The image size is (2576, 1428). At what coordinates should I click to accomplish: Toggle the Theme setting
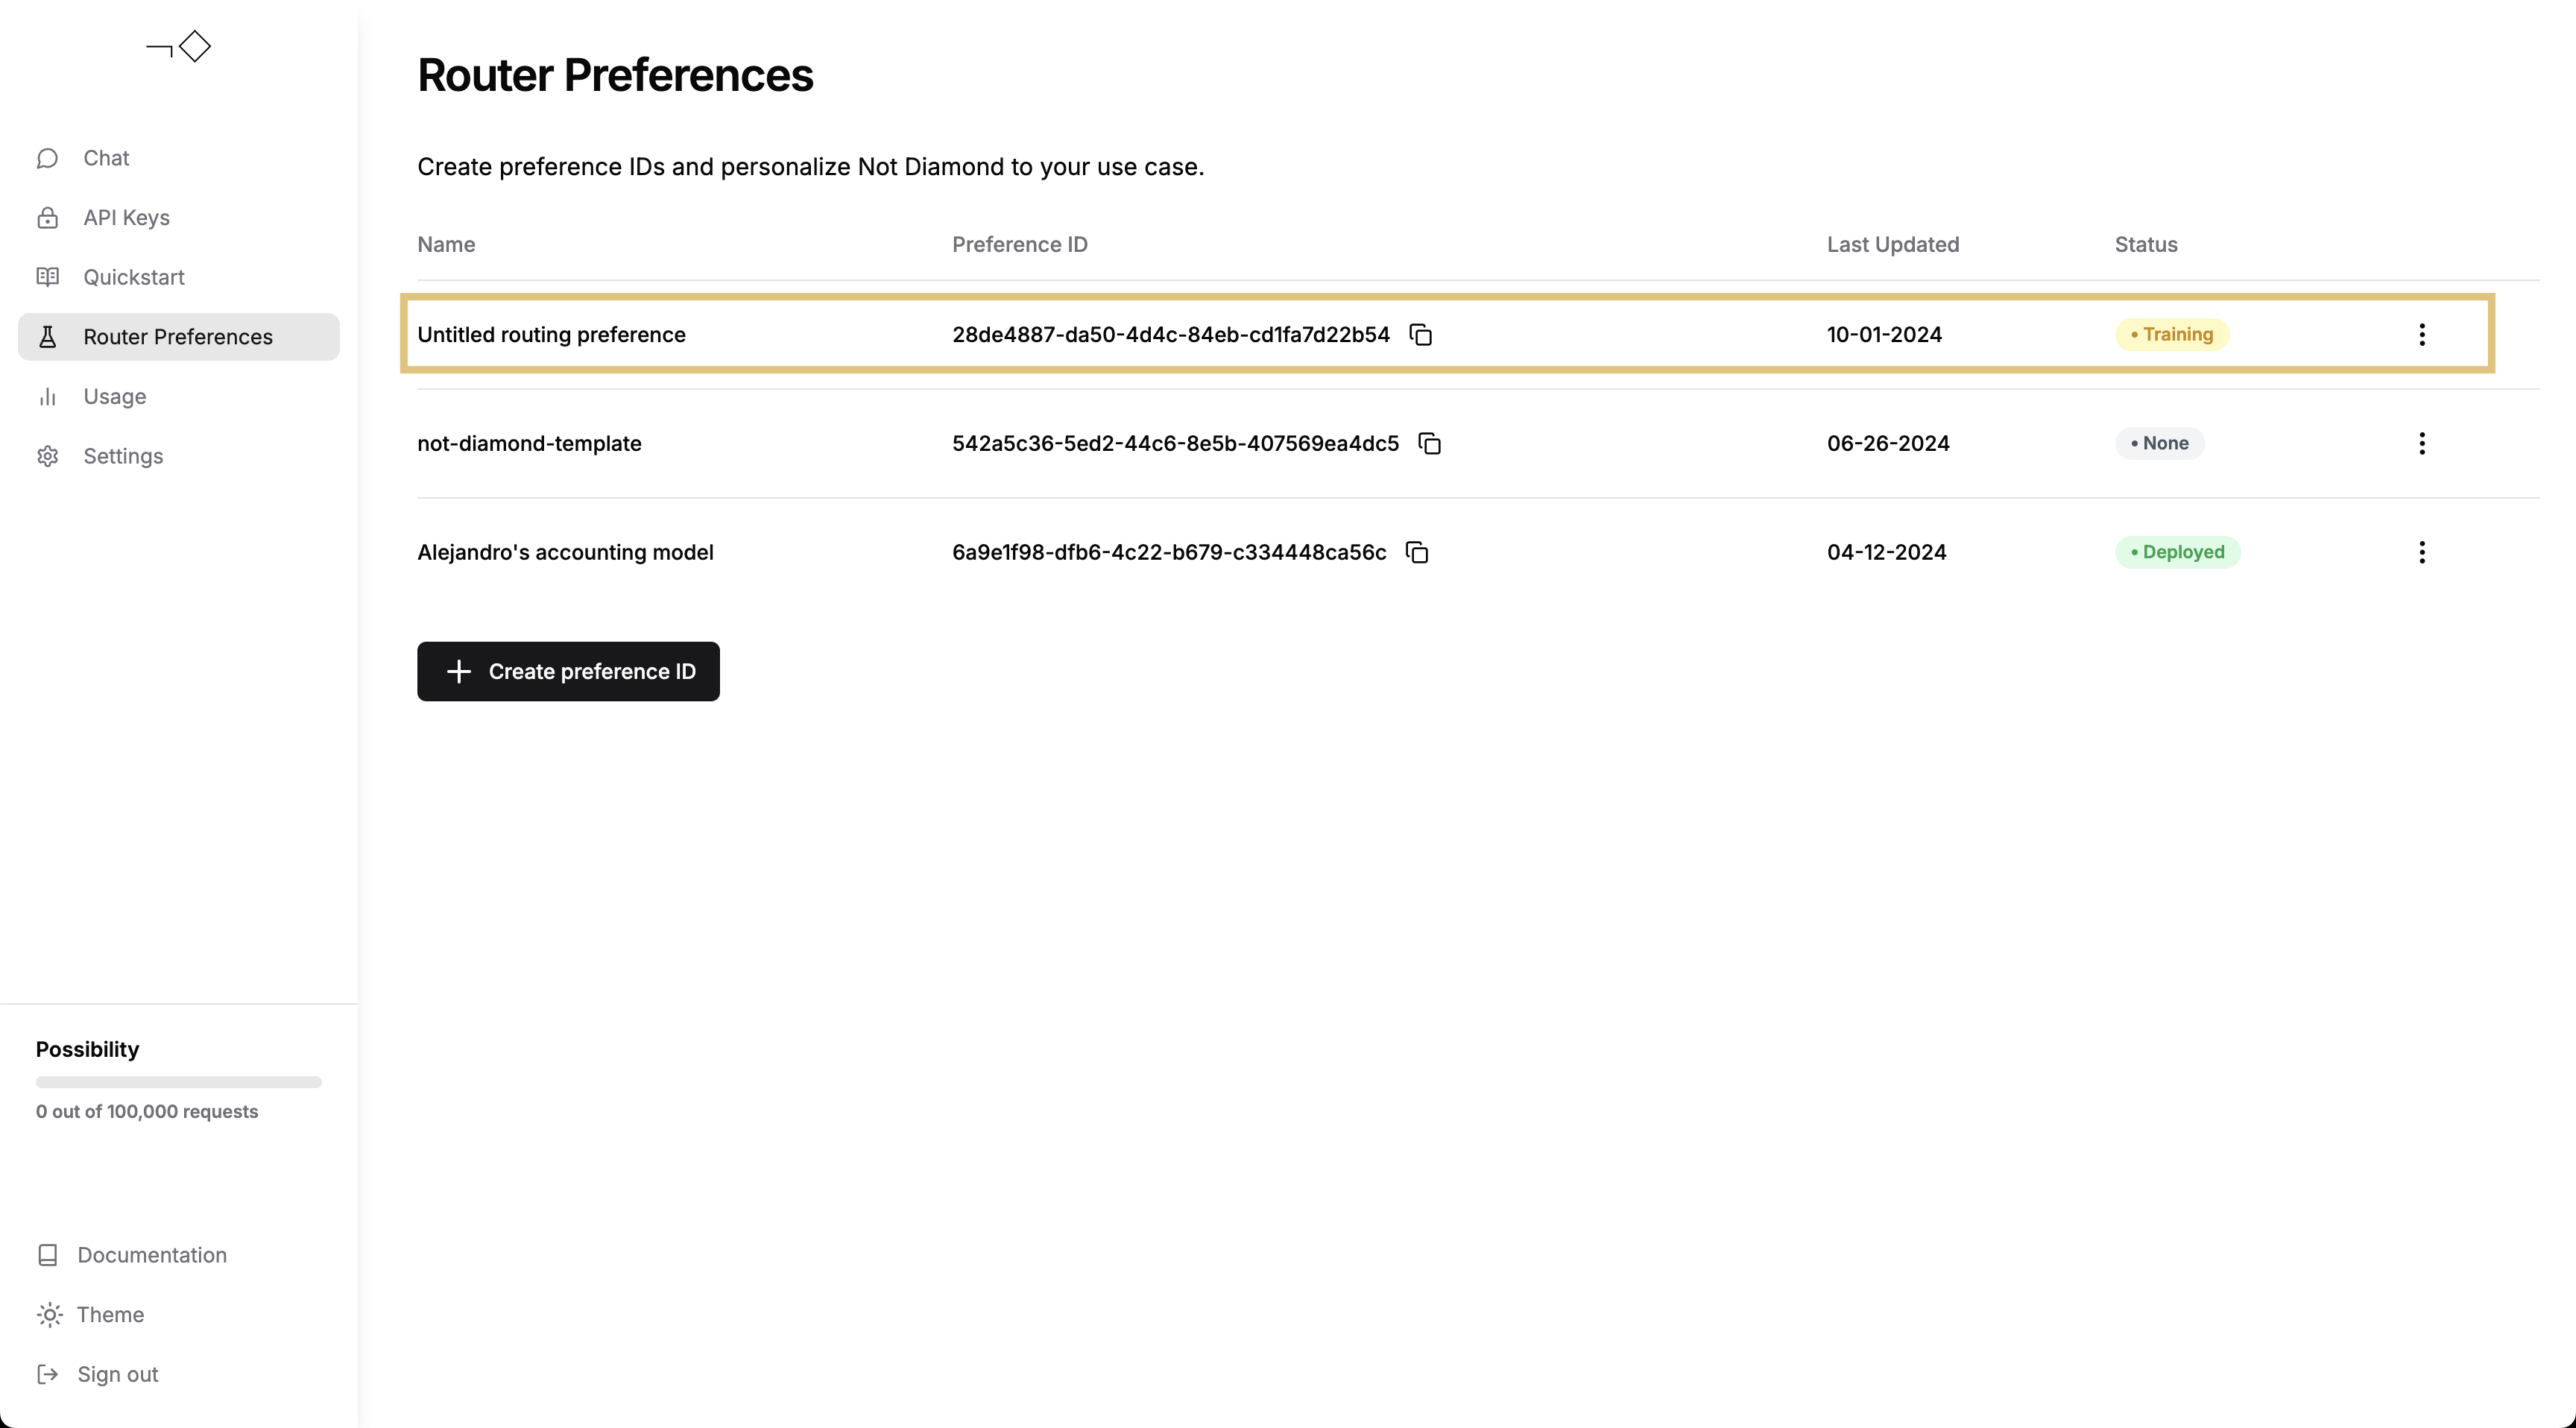pyautogui.click(x=110, y=1315)
